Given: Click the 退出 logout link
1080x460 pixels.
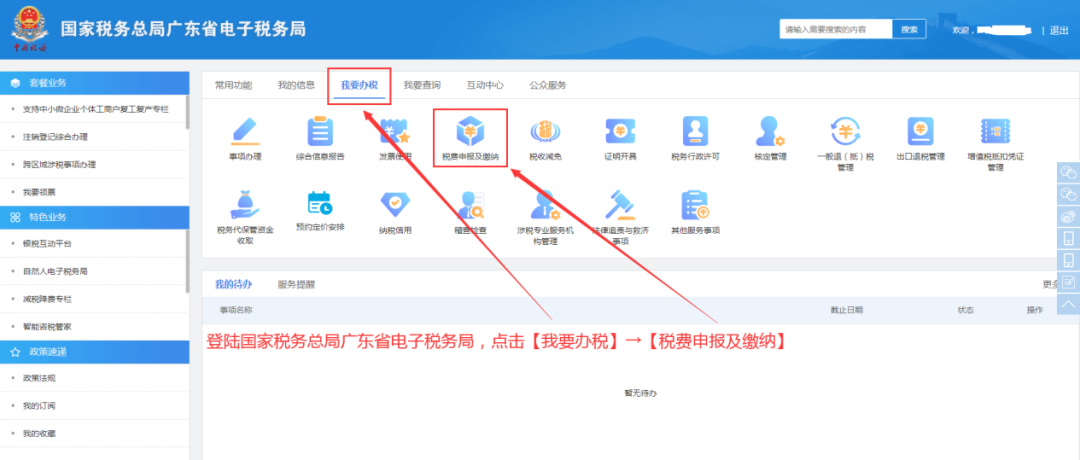Looking at the screenshot, I should [1059, 30].
